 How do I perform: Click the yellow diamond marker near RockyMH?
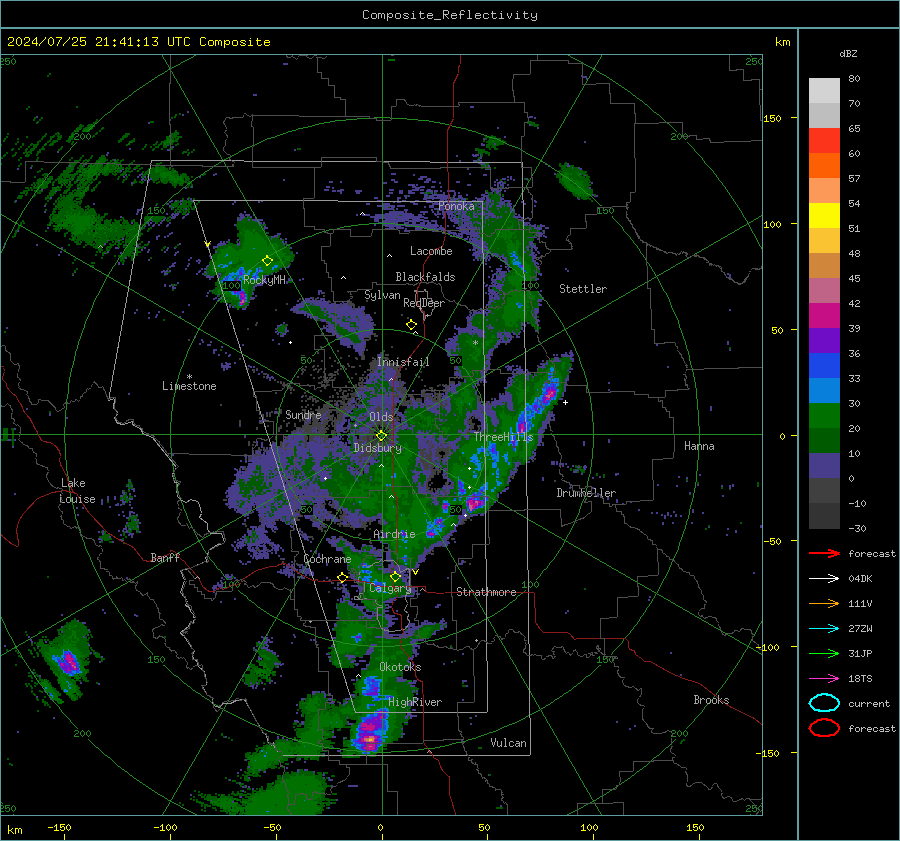coord(267,261)
